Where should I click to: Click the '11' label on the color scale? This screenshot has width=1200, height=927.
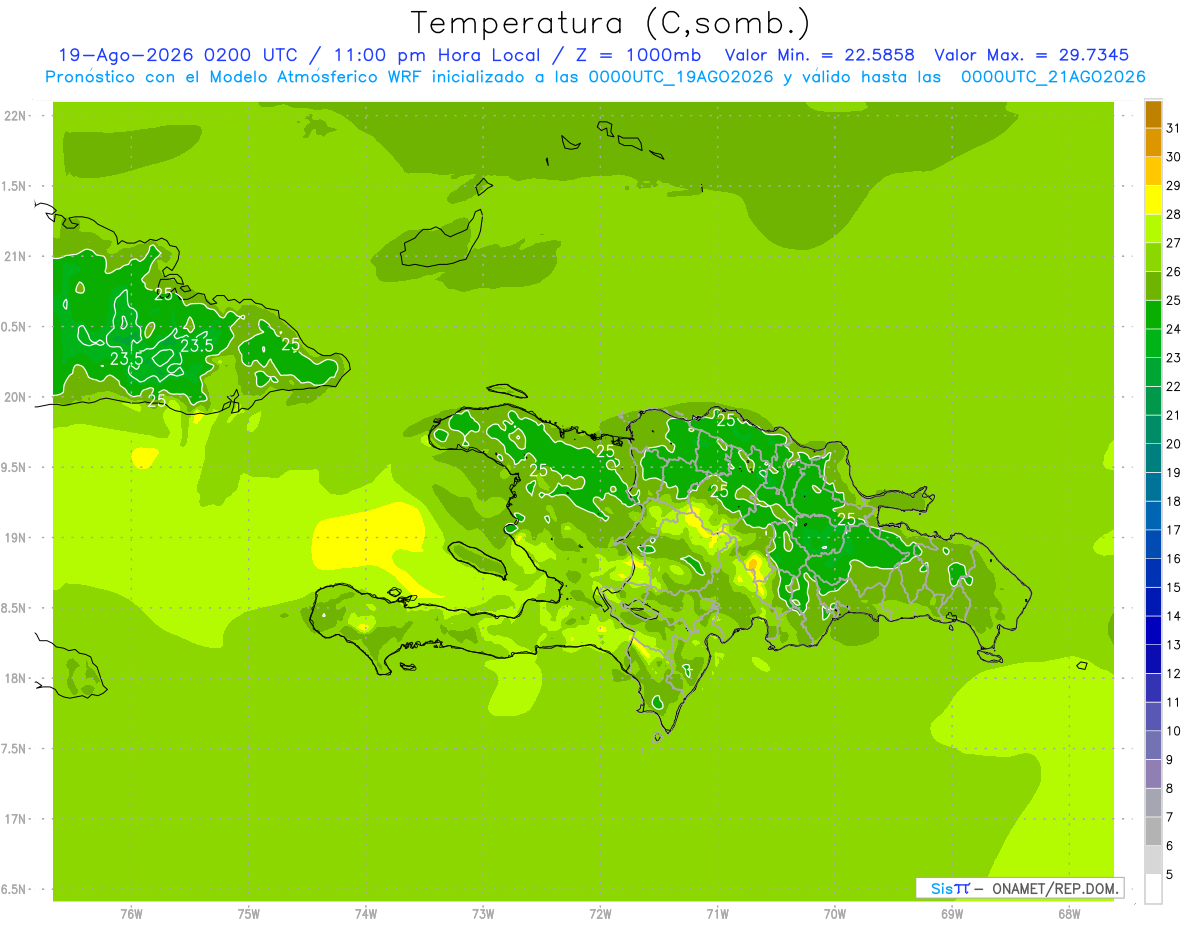point(1174,702)
